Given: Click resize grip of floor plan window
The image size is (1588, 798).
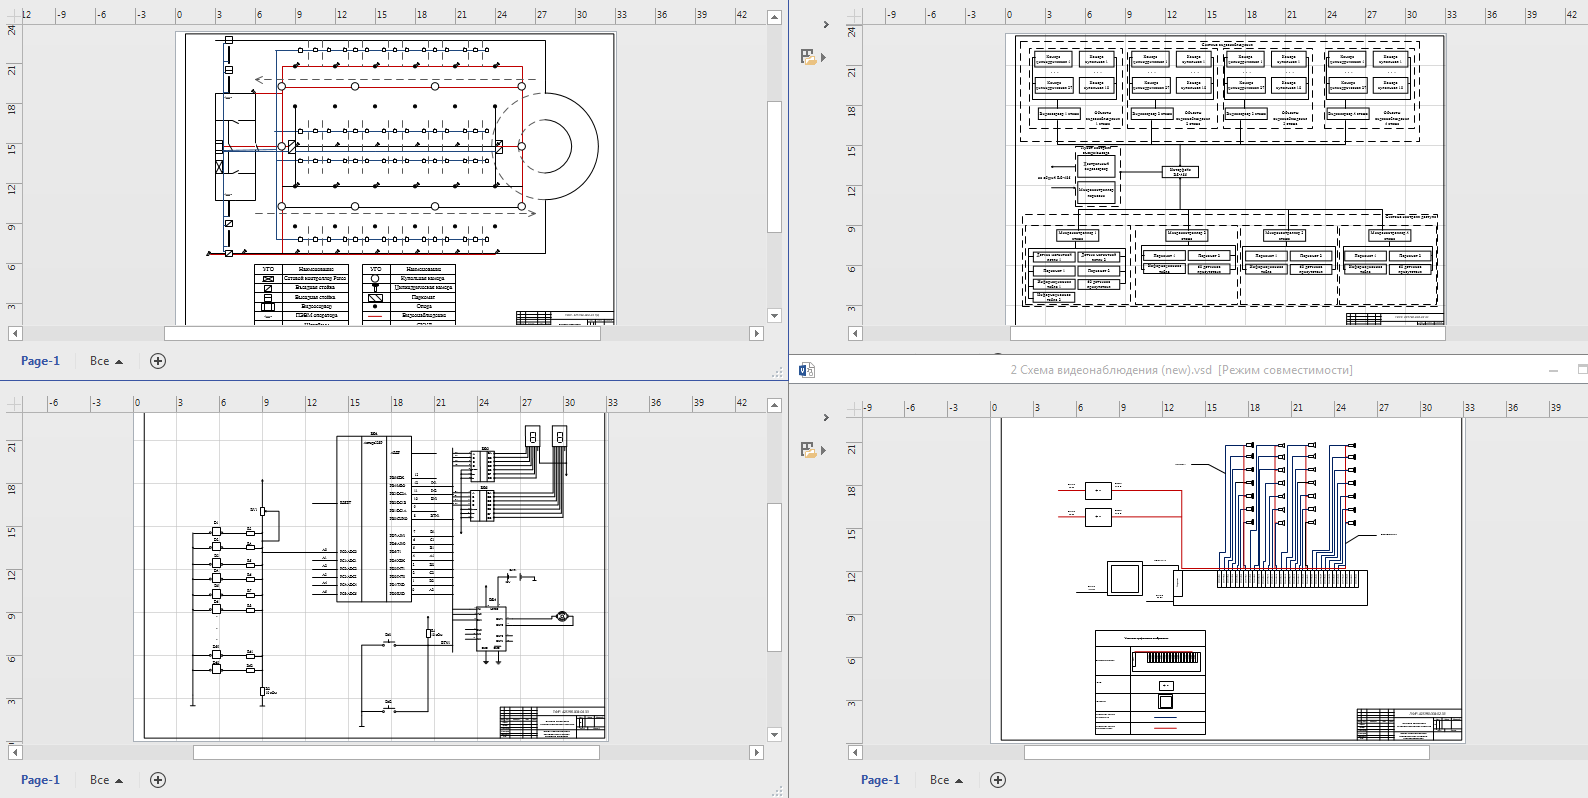Looking at the screenshot, I should coord(778,372).
